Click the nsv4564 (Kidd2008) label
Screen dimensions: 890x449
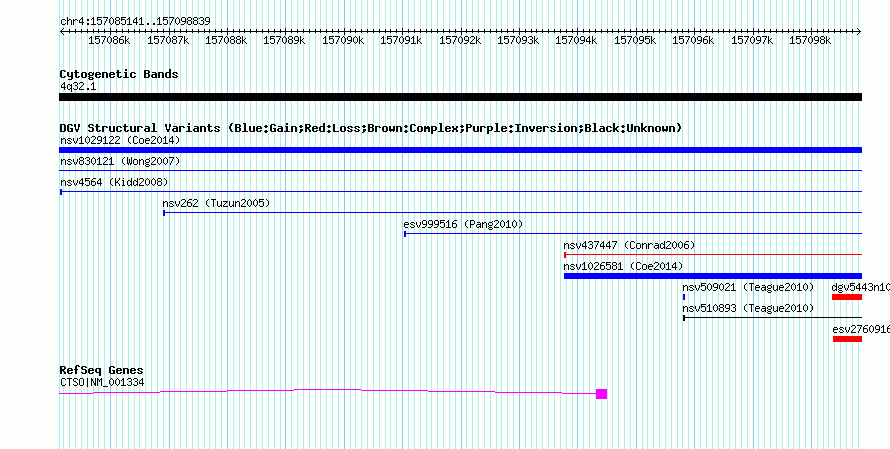[x=114, y=182]
